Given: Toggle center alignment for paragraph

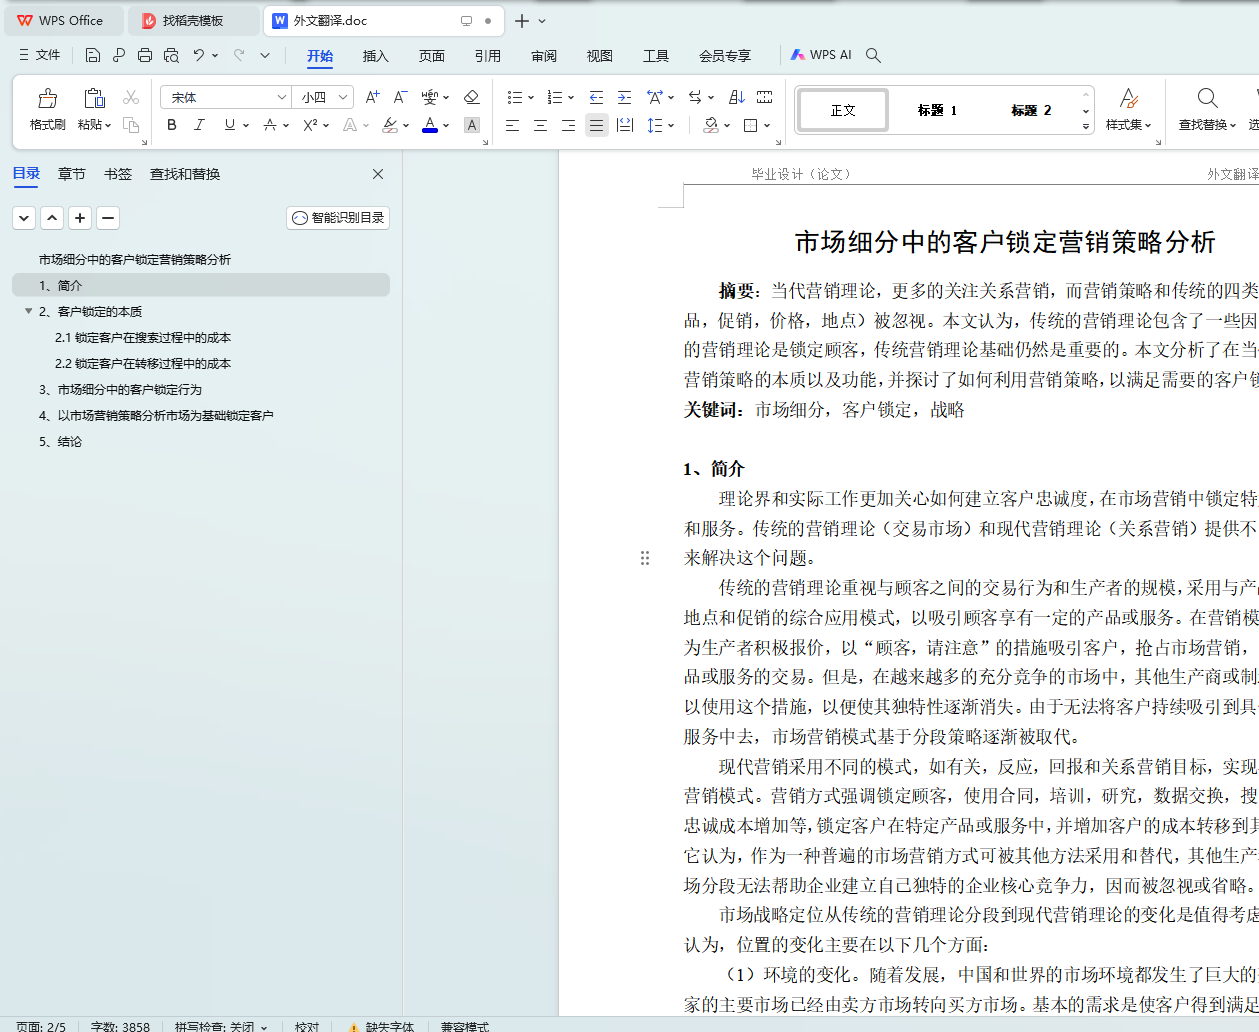Looking at the screenshot, I should 540,125.
